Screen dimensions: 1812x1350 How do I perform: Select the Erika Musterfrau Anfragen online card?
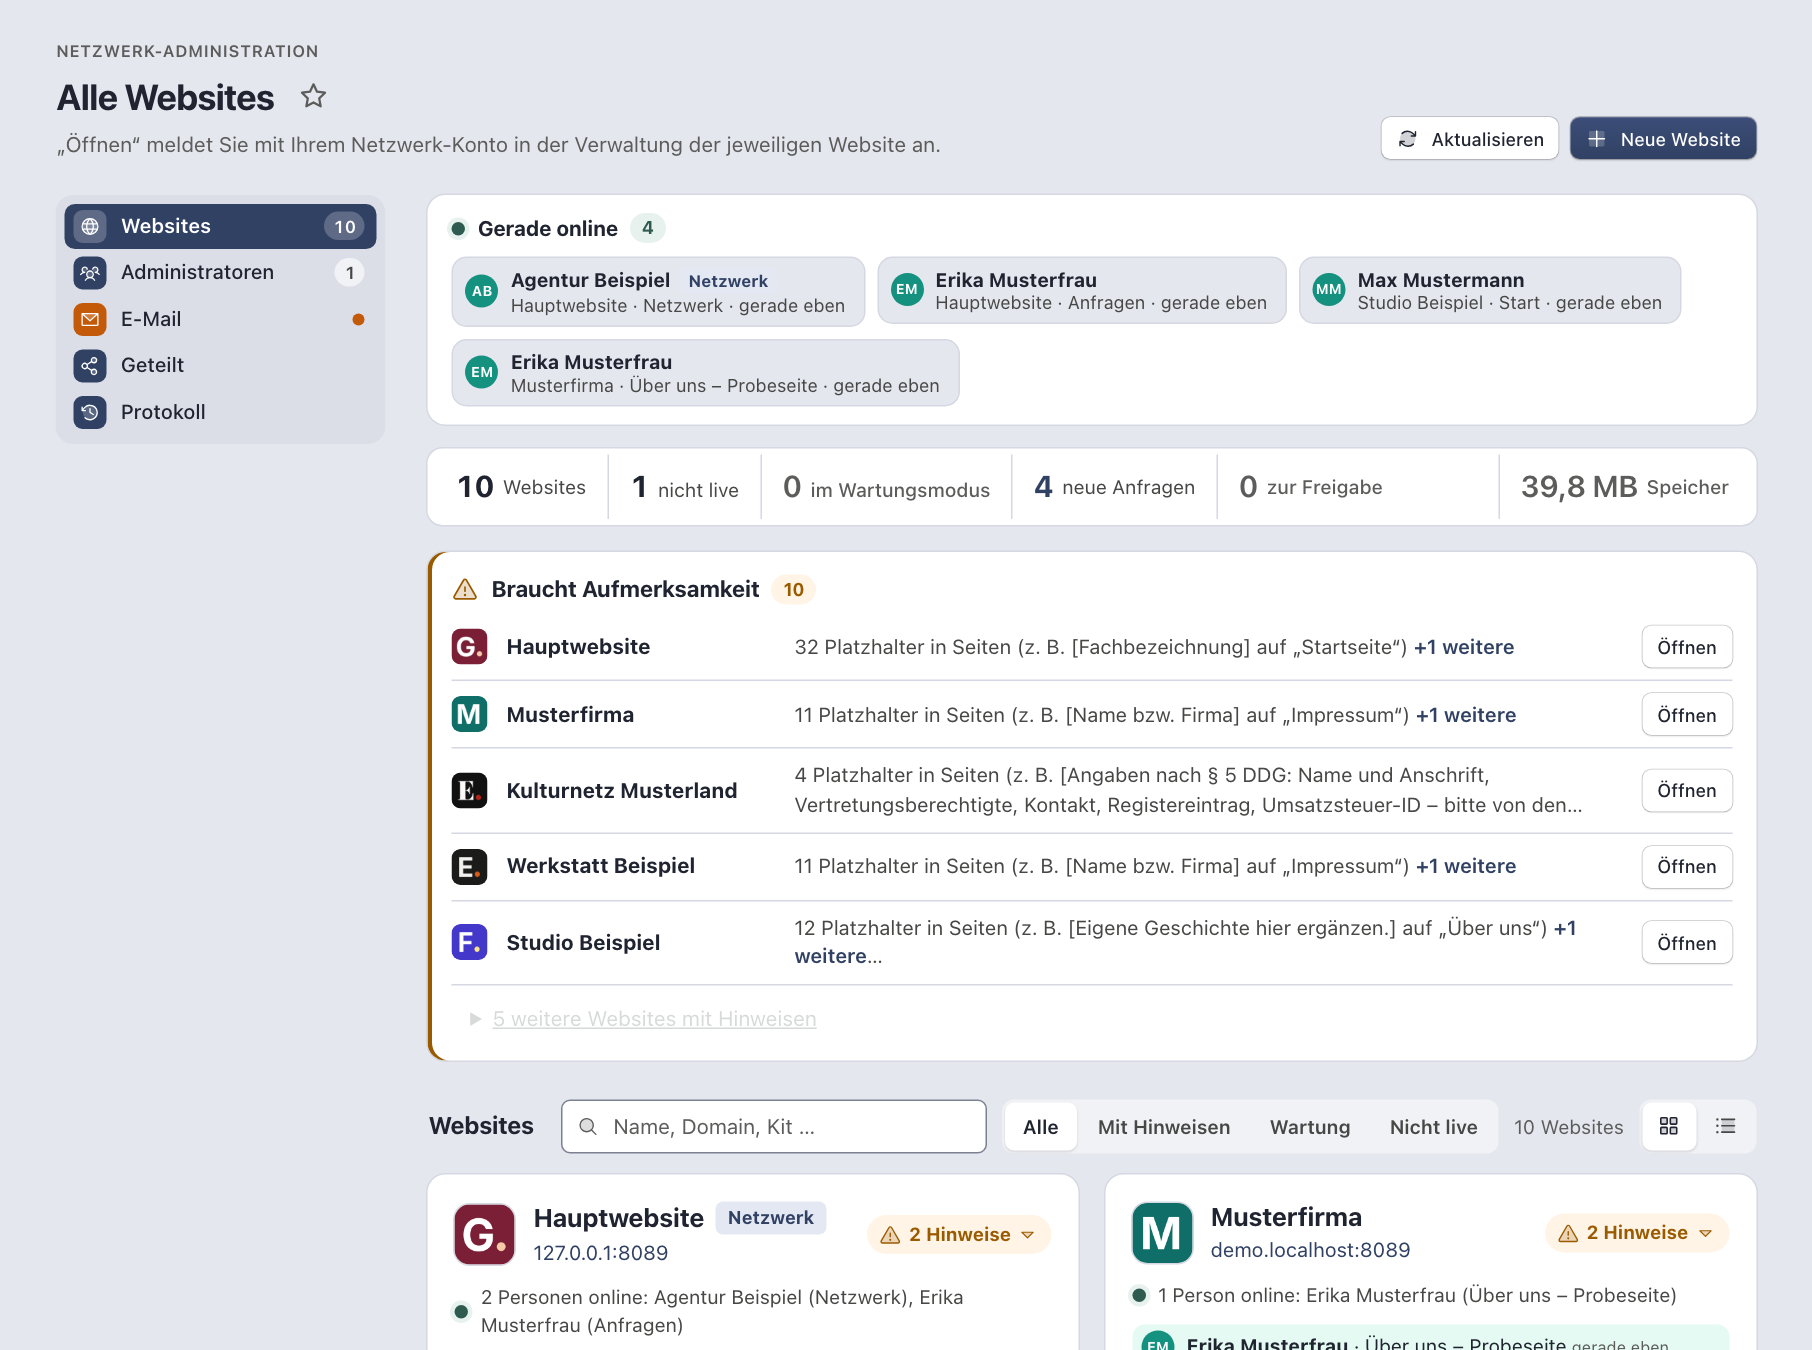pos(1082,290)
